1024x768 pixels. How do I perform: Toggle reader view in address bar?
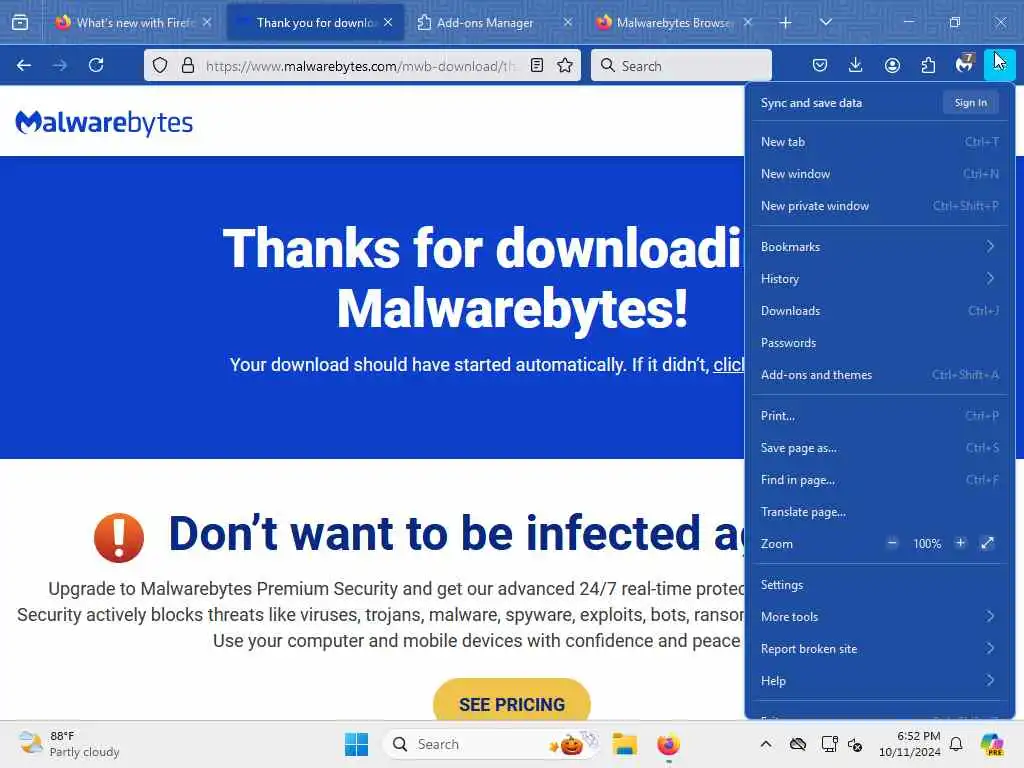tap(537, 65)
